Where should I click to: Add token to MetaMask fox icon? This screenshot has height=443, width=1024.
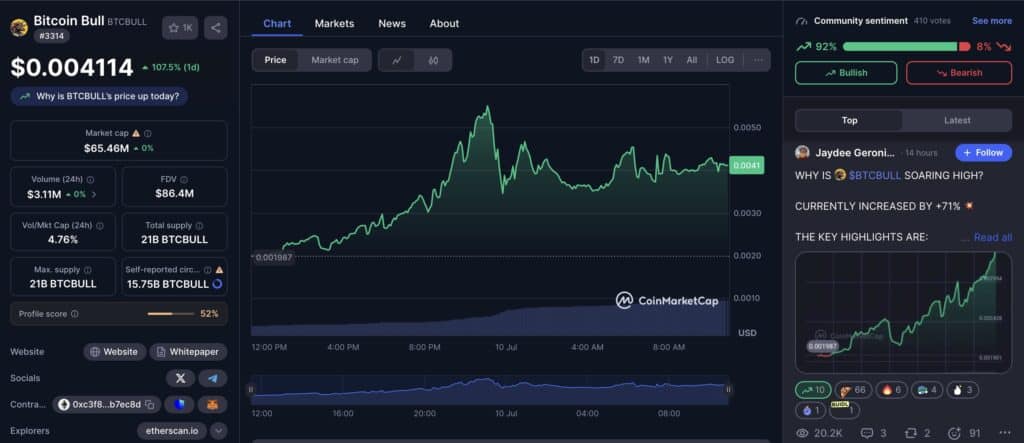[x=213, y=404]
